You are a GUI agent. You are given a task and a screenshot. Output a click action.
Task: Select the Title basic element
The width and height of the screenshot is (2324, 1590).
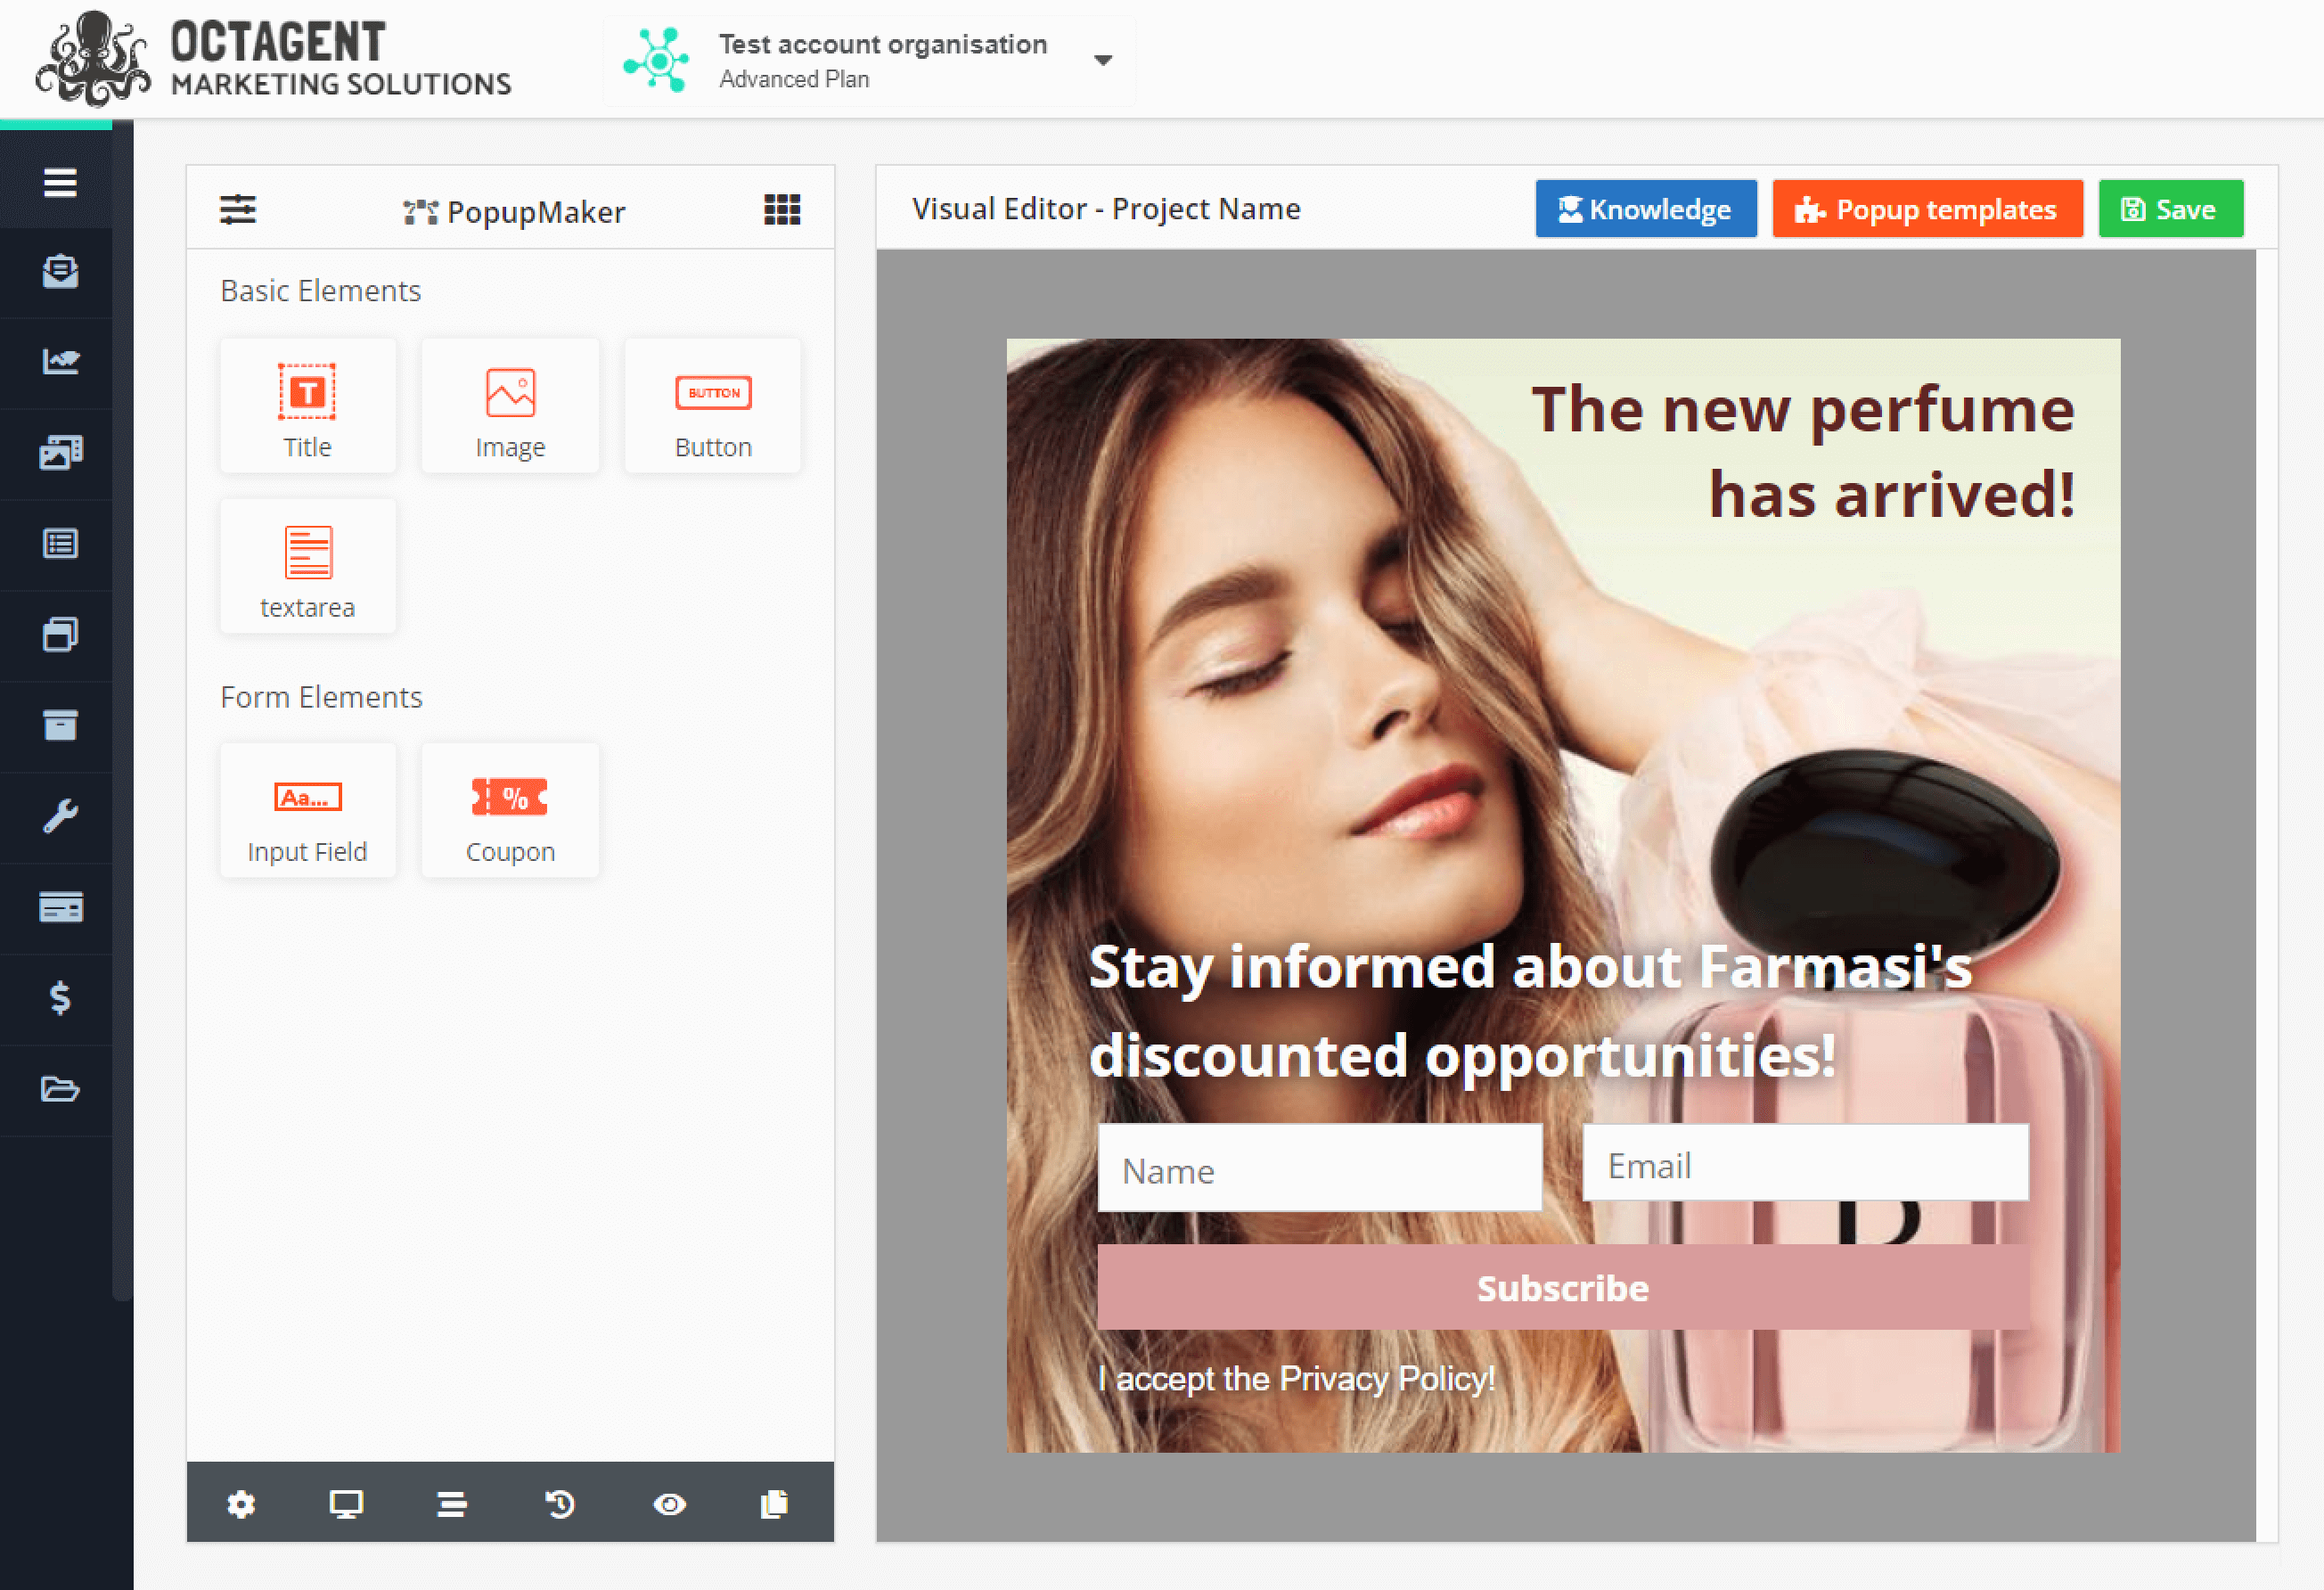coord(307,406)
